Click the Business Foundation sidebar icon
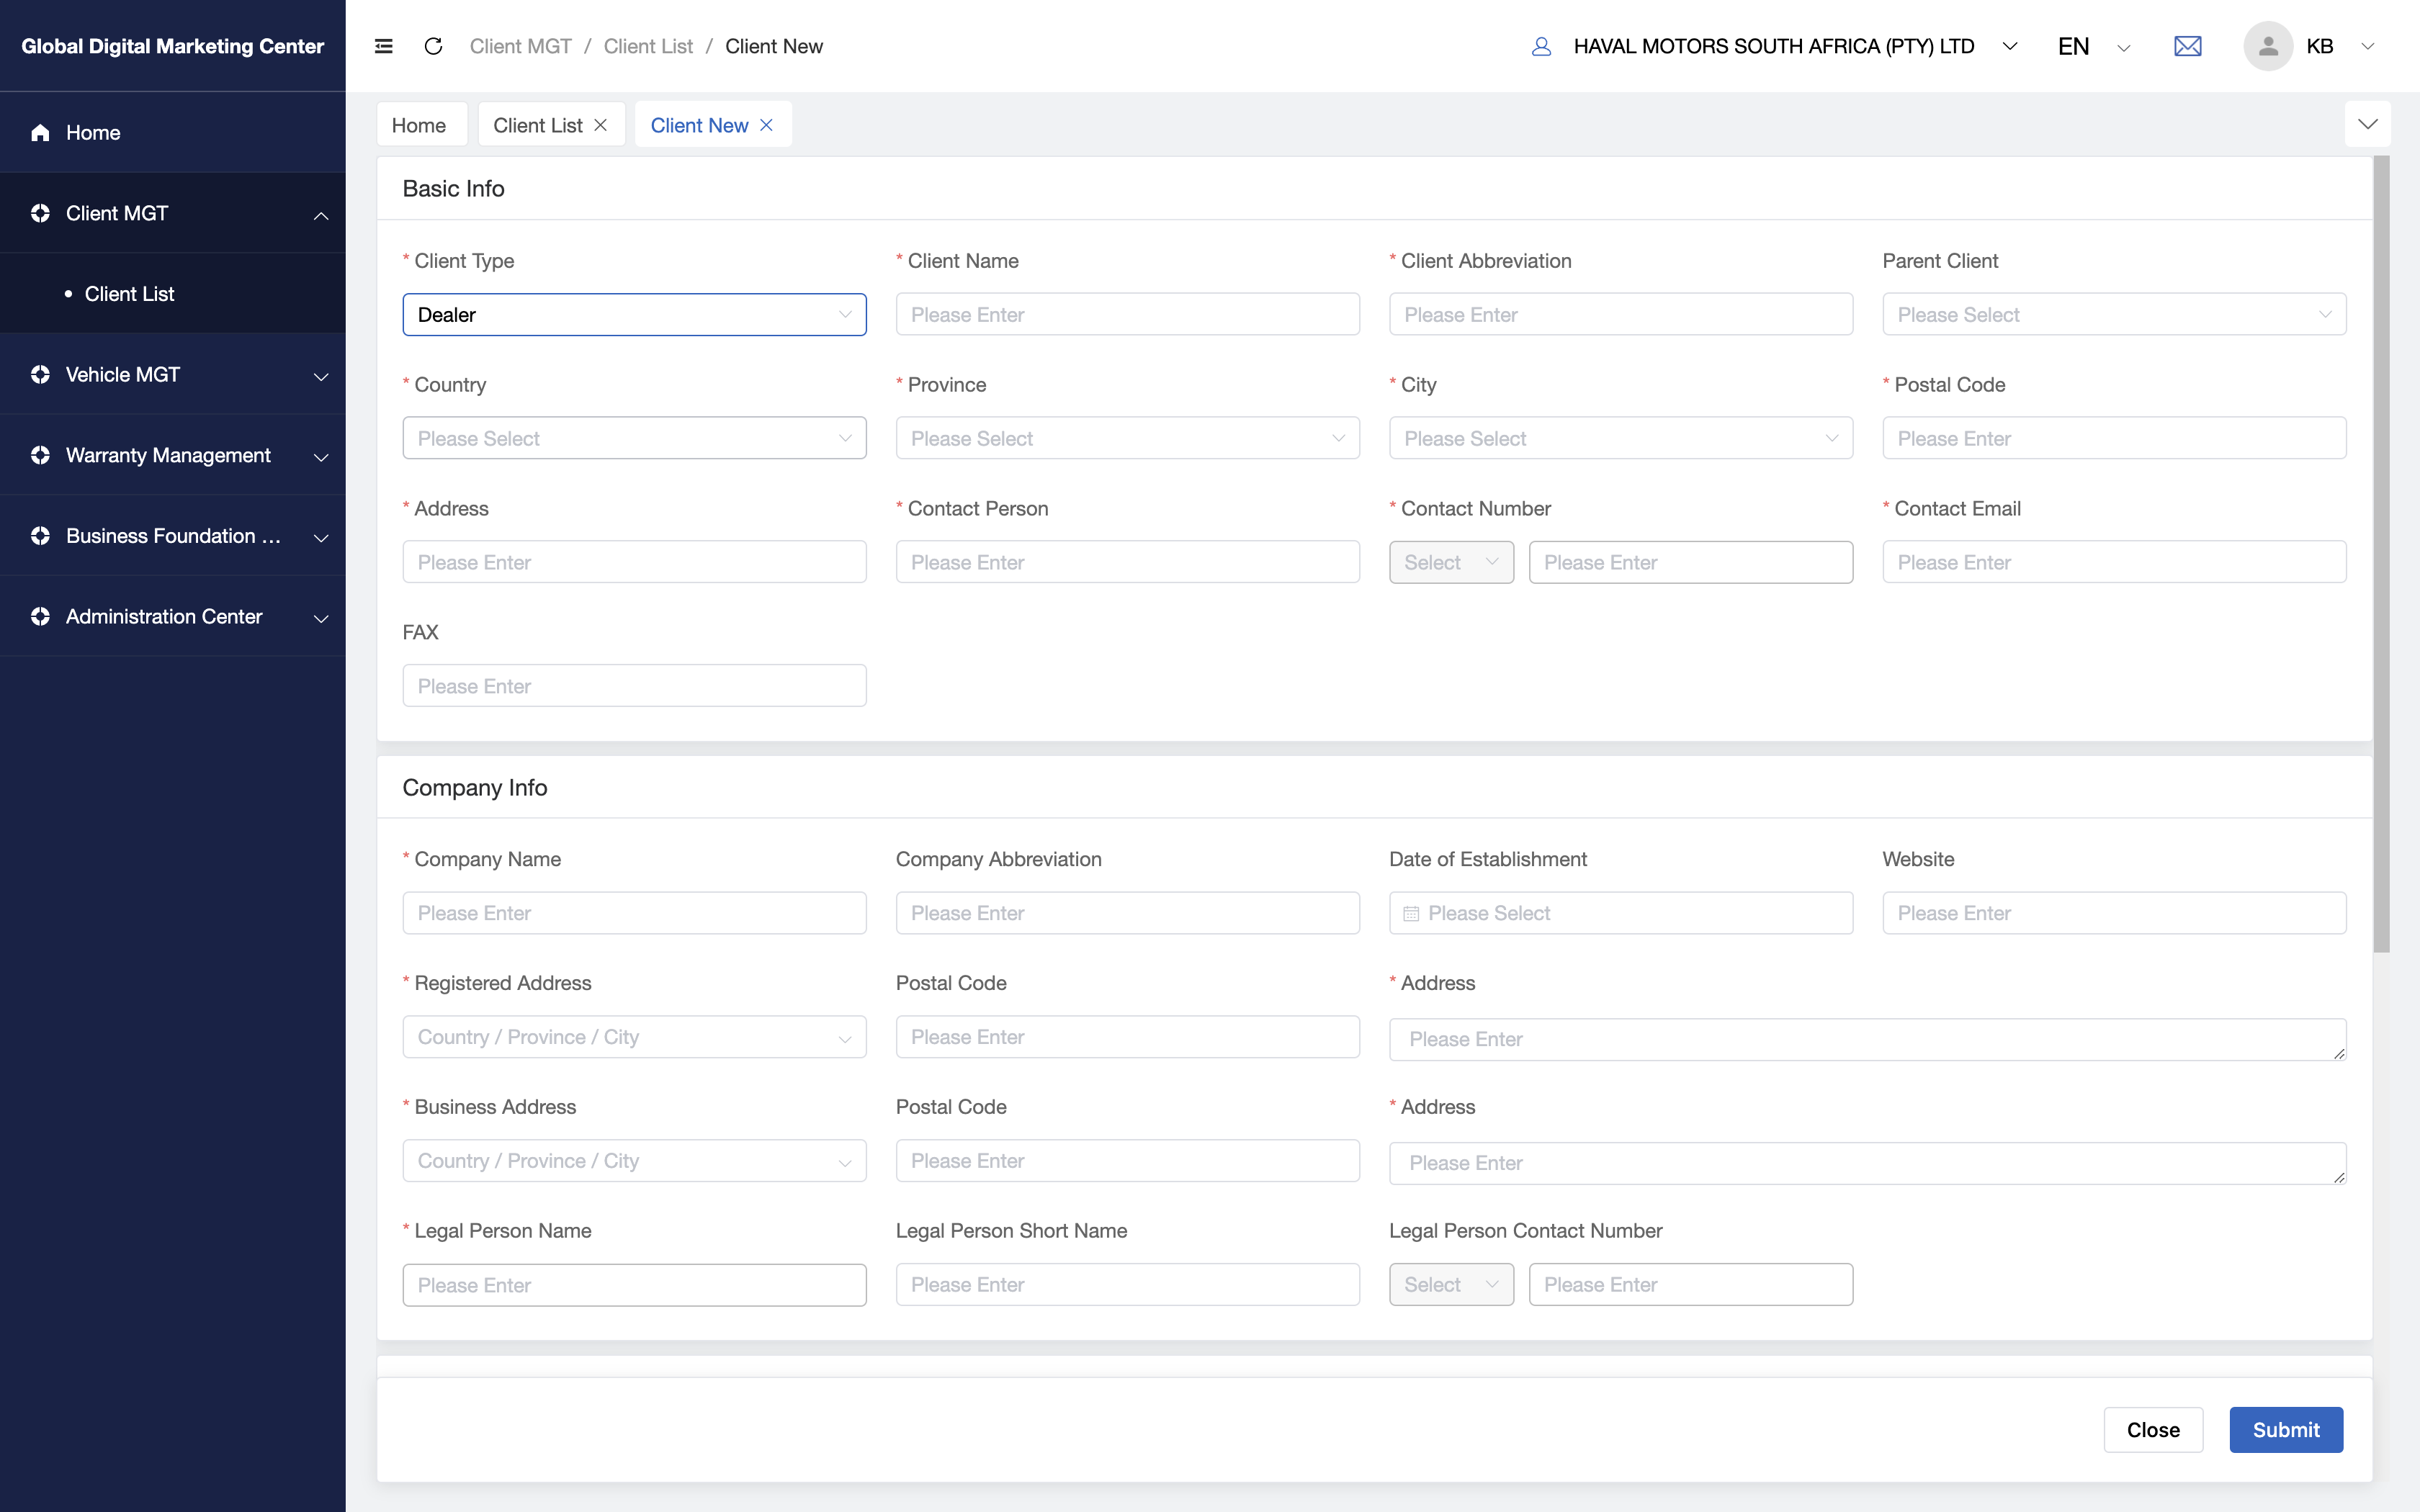This screenshot has width=2420, height=1512. coord(40,536)
